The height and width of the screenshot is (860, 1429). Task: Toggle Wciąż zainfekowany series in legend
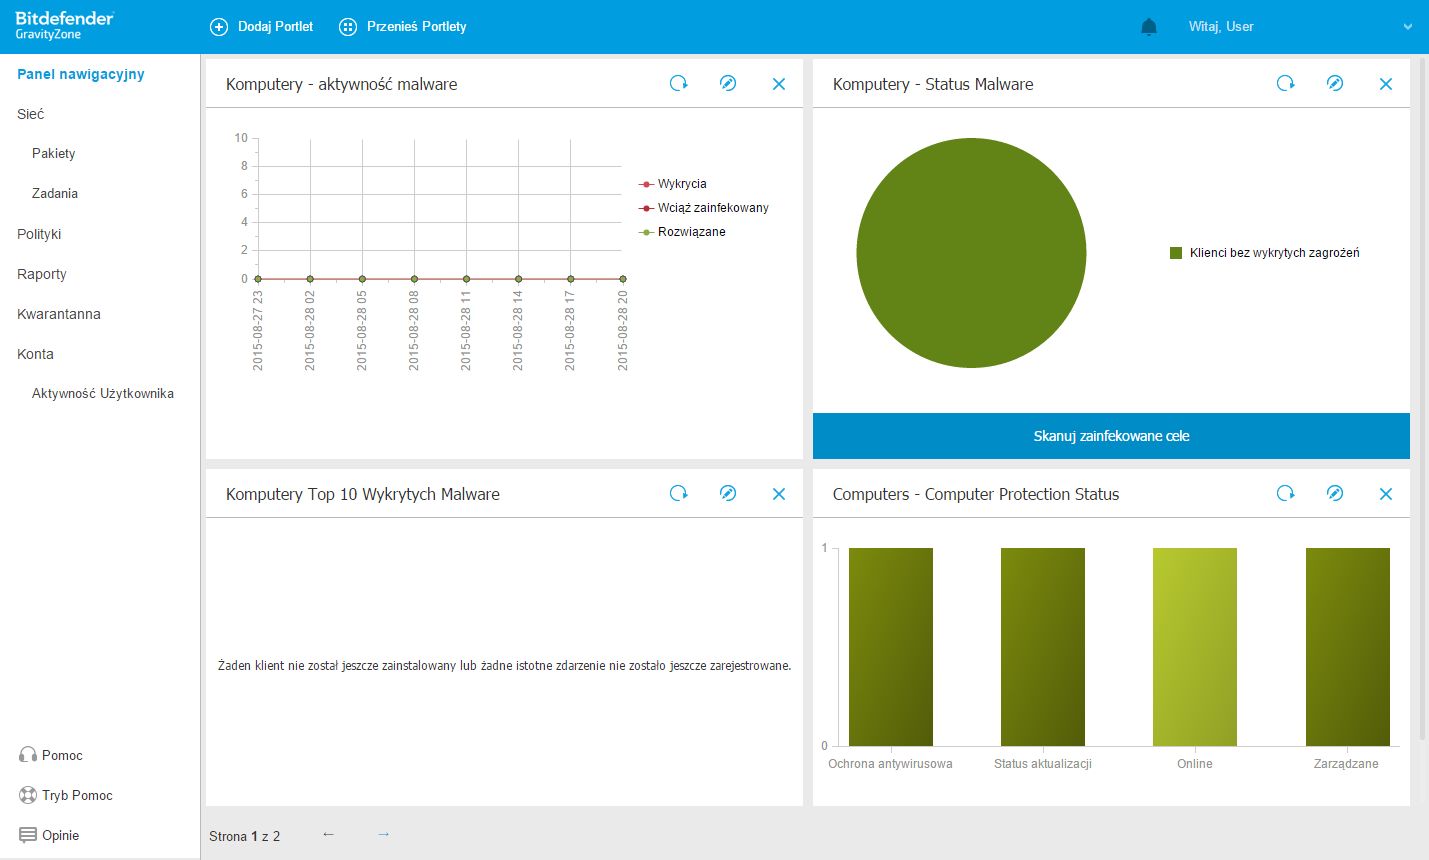(x=712, y=208)
